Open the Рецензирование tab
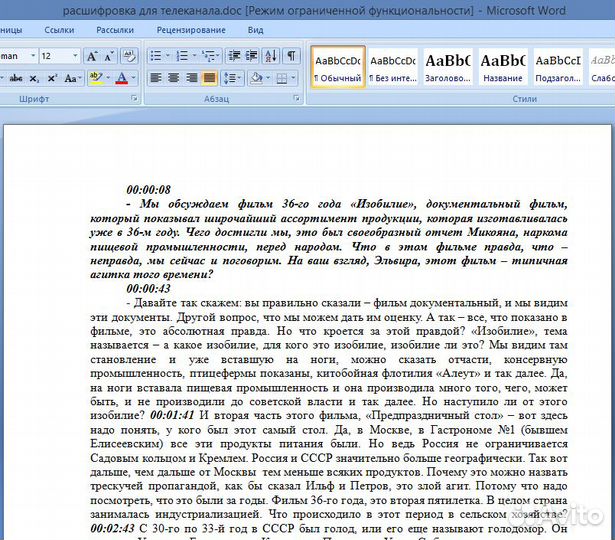The image size is (615, 540). point(191,30)
